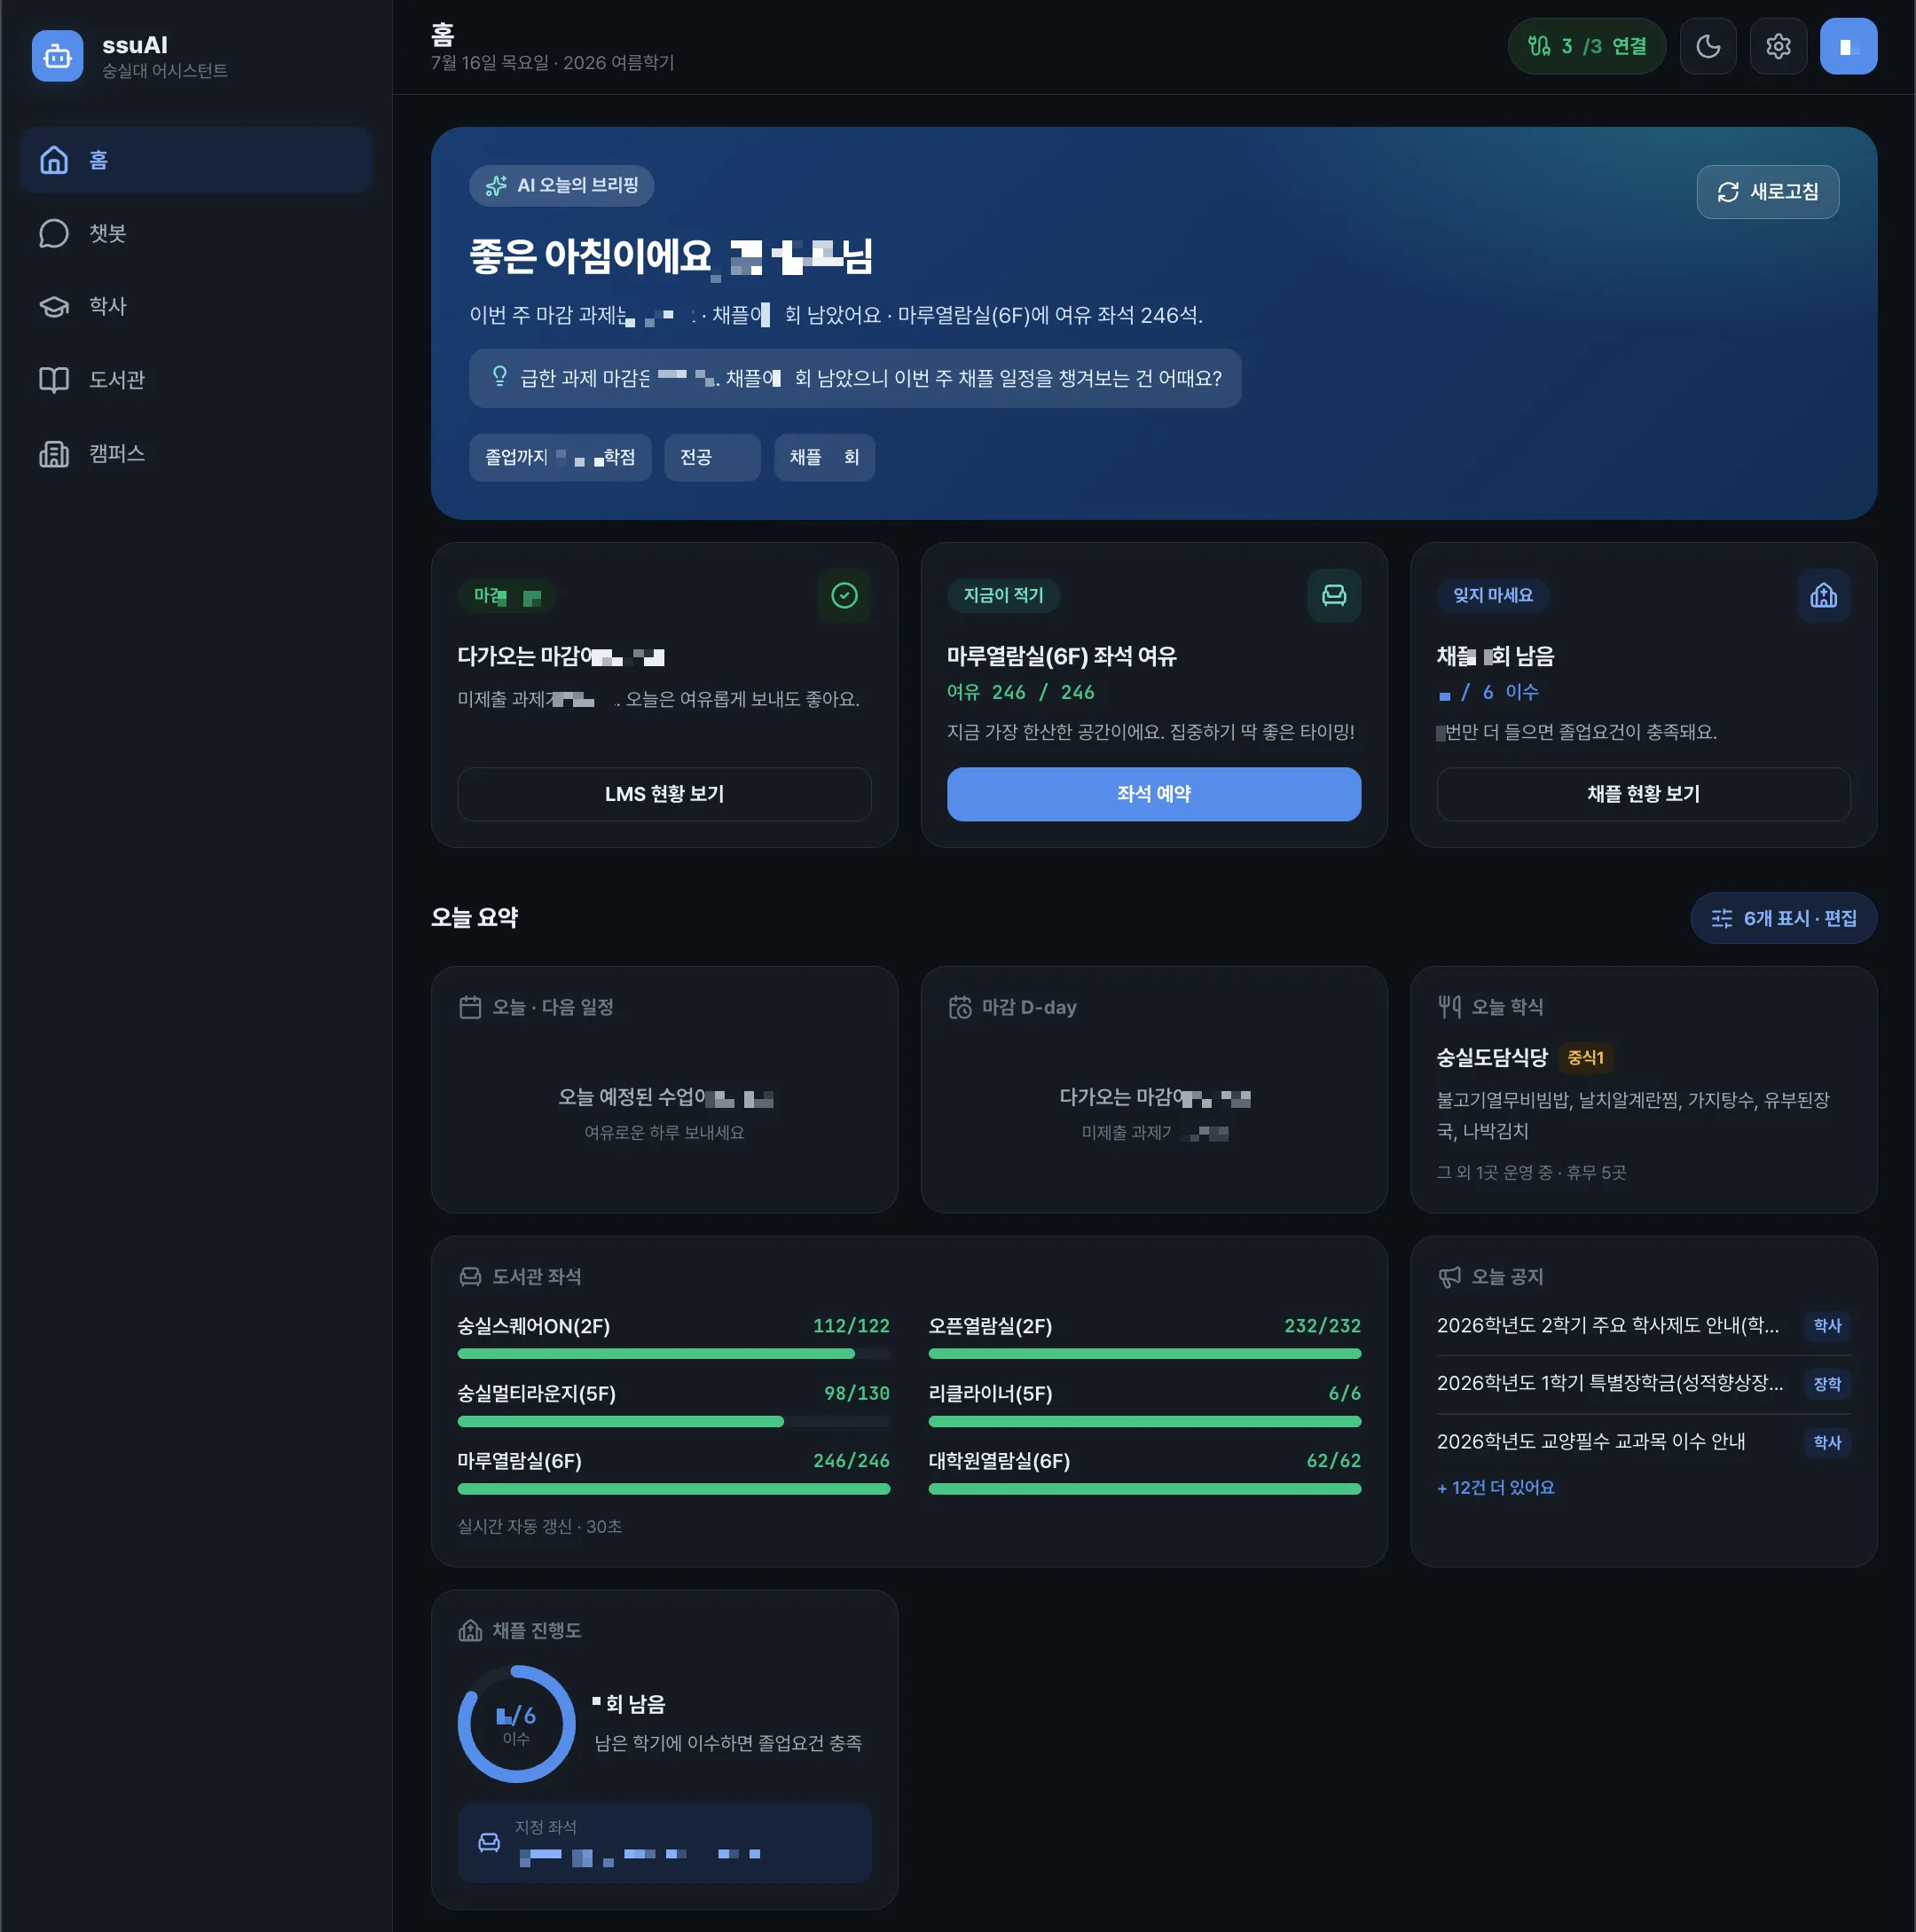Open 6개 표시 · 편집 widget editor
This screenshot has width=1916, height=1932.
tap(1783, 918)
